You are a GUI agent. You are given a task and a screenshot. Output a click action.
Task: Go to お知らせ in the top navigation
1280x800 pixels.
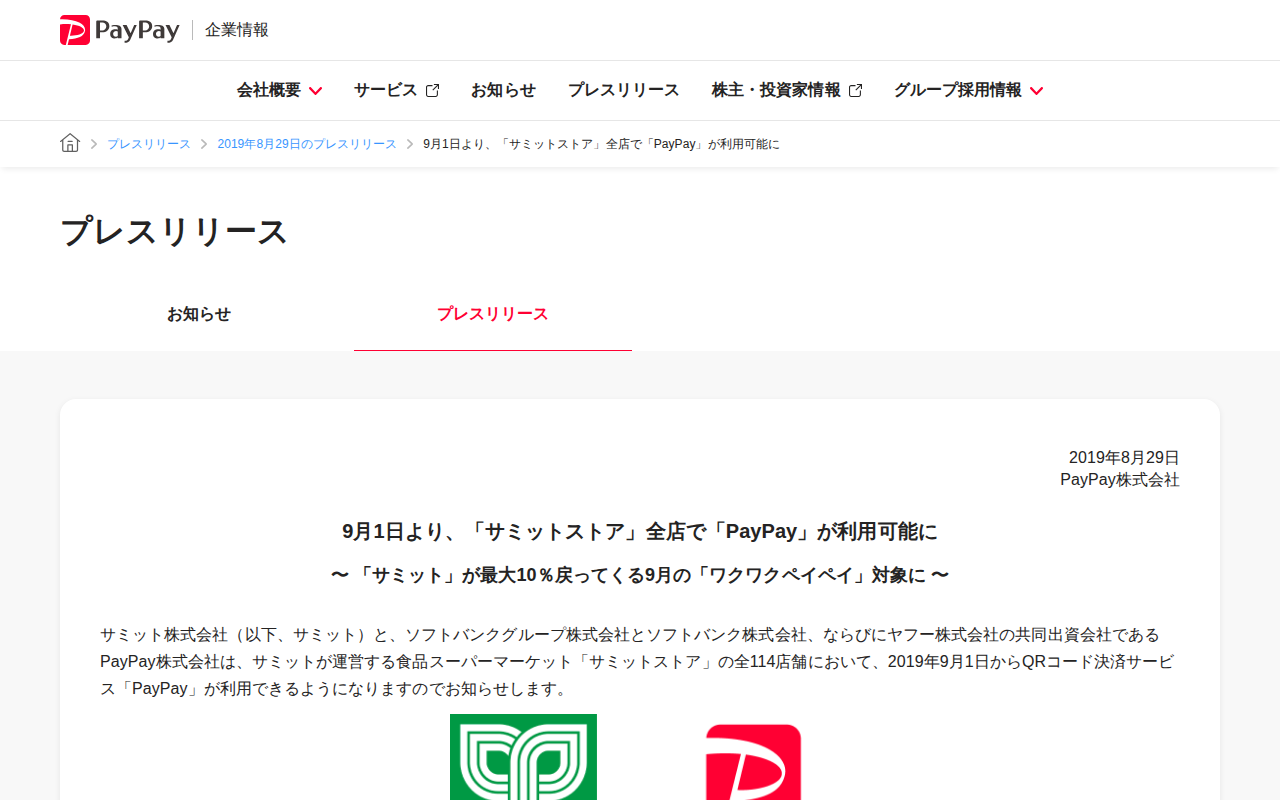503,90
